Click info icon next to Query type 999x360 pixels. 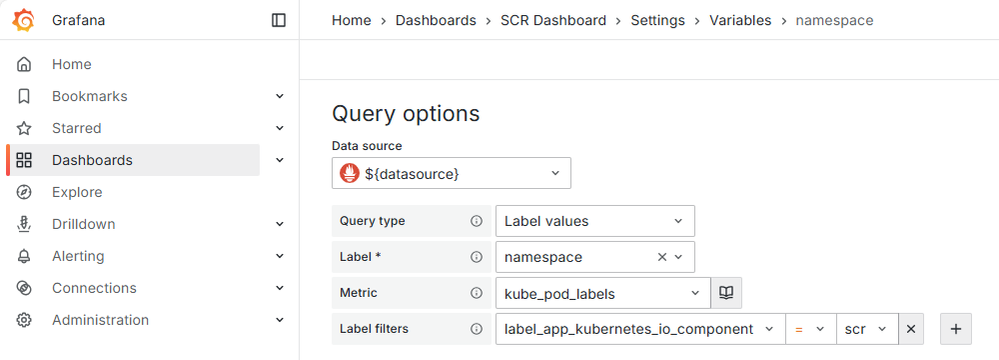(x=476, y=221)
